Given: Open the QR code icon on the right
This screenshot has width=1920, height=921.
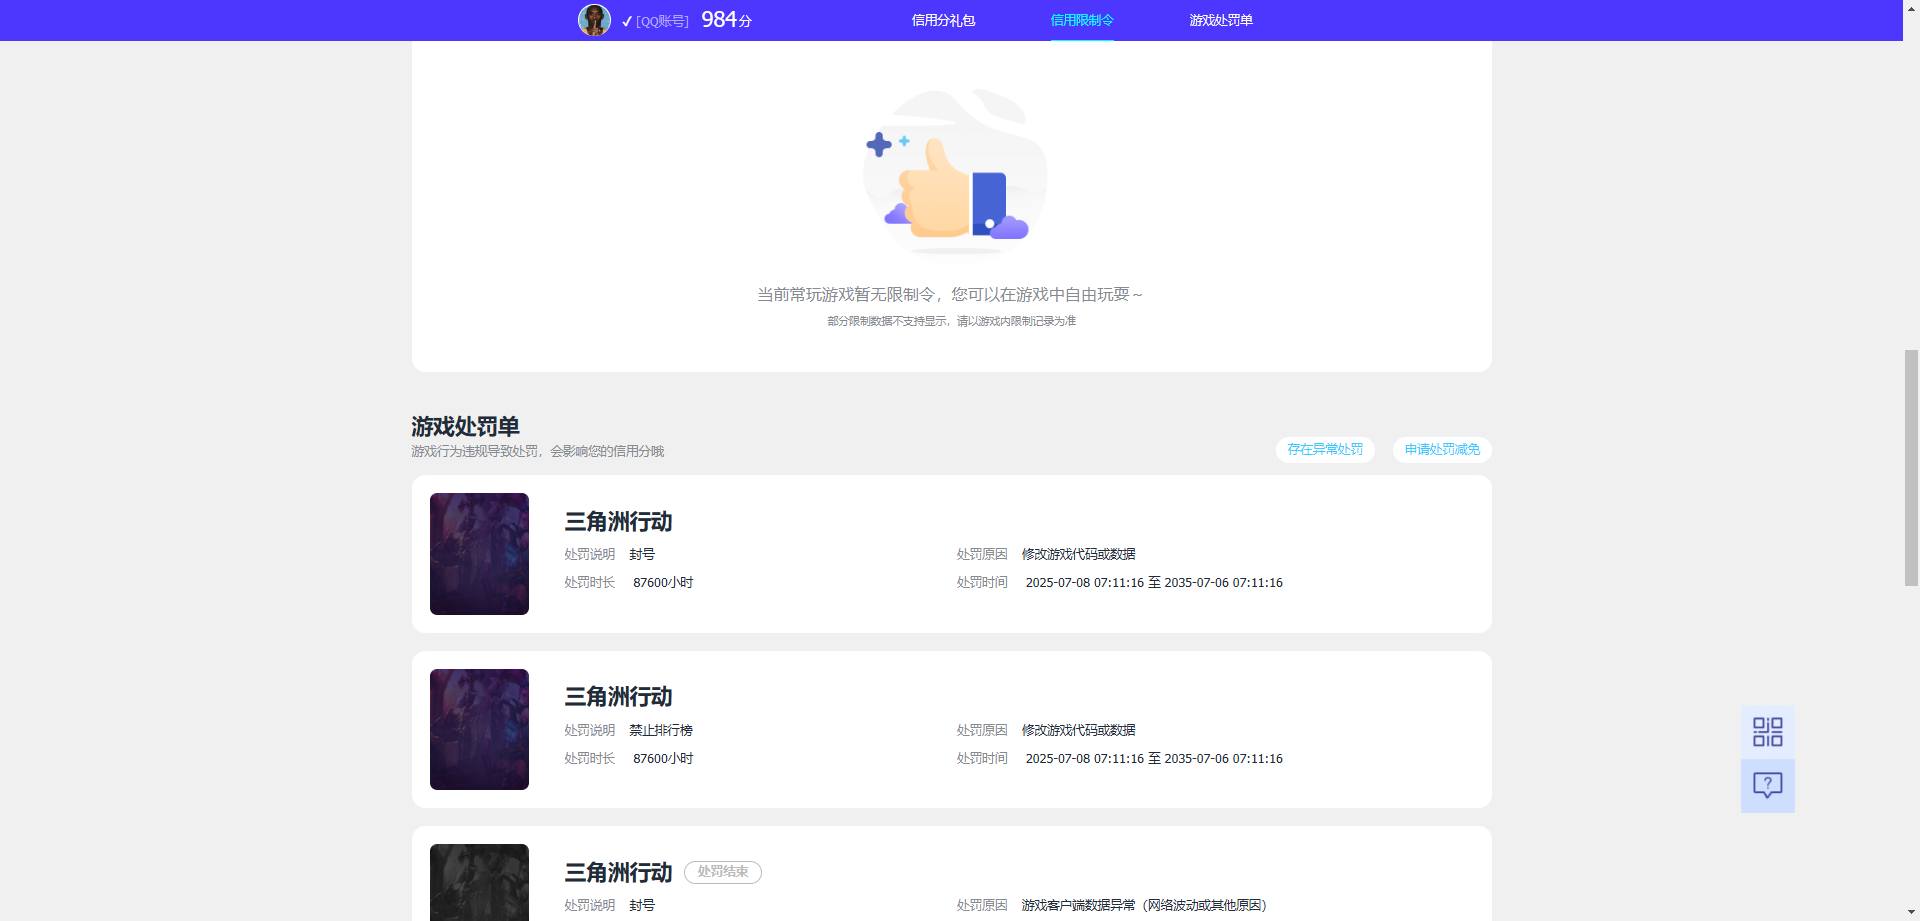Looking at the screenshot, I should click(1768, 733).
